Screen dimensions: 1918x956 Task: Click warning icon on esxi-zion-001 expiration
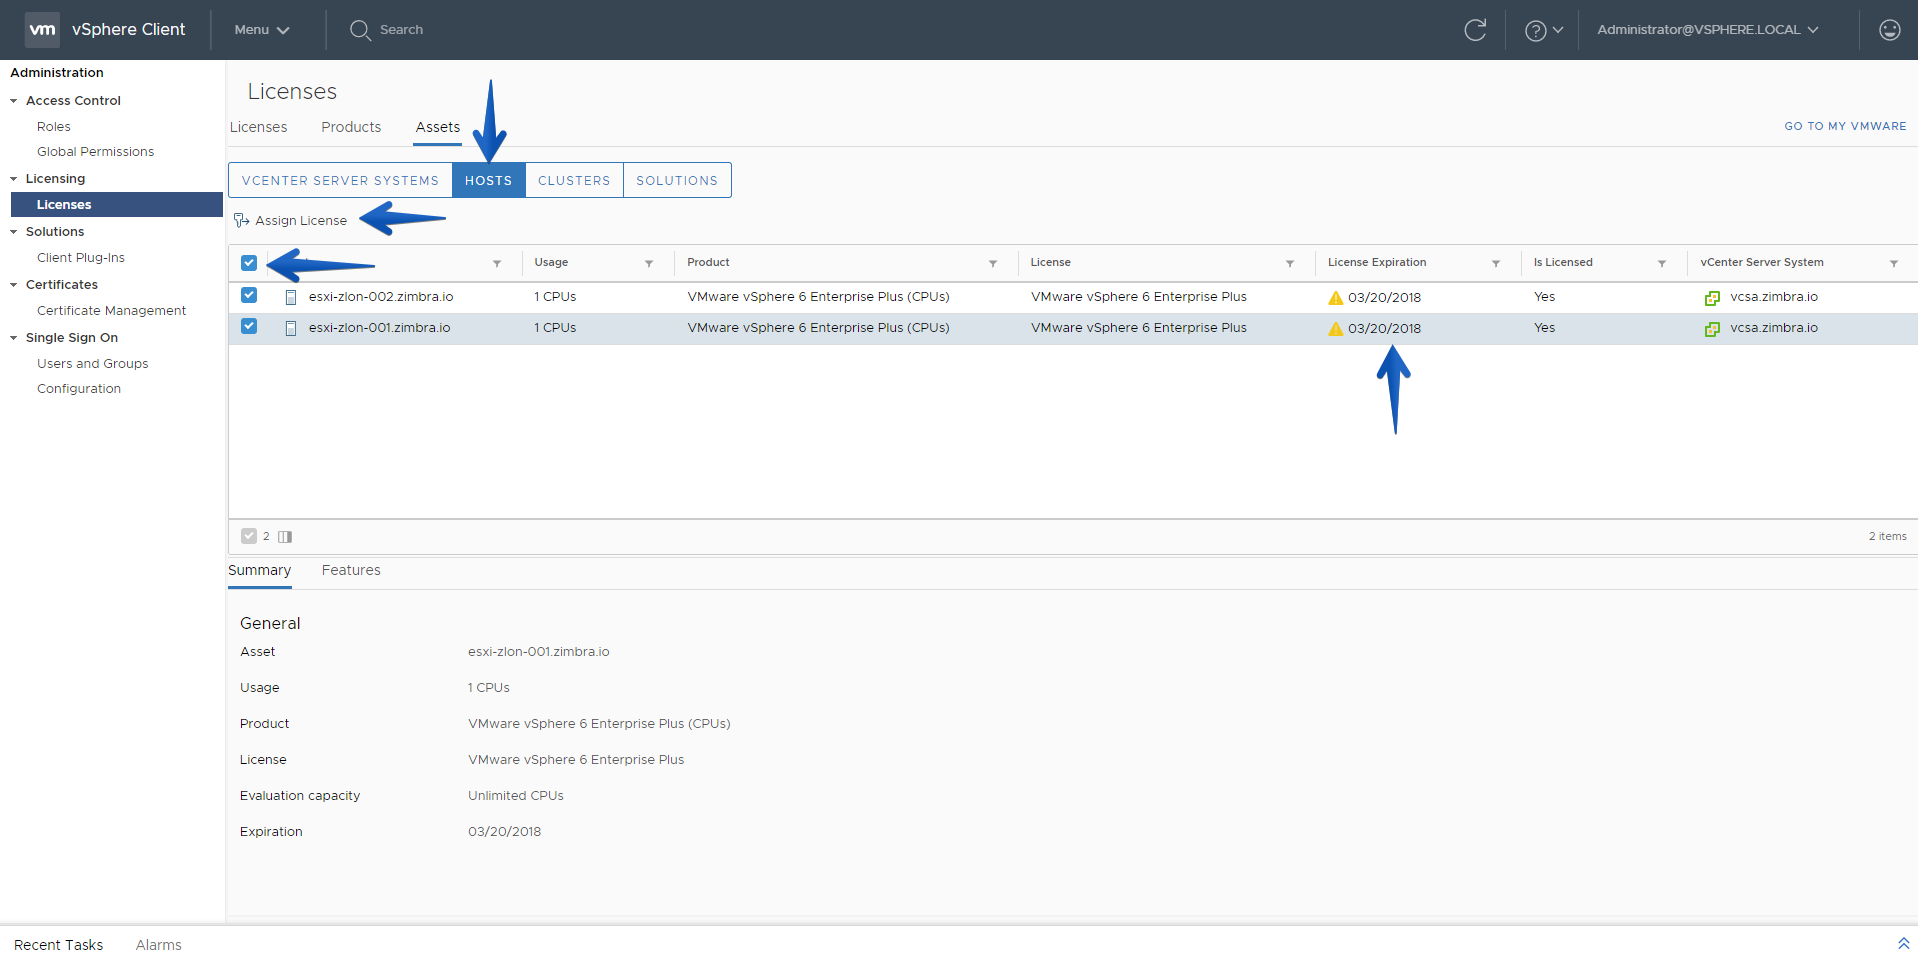click(x=1335, y=328)
